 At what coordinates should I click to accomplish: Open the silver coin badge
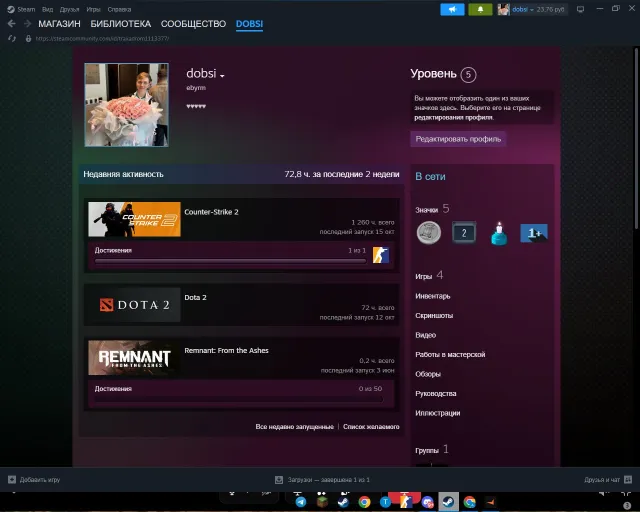pyautogui.click(x=429, y=233)
